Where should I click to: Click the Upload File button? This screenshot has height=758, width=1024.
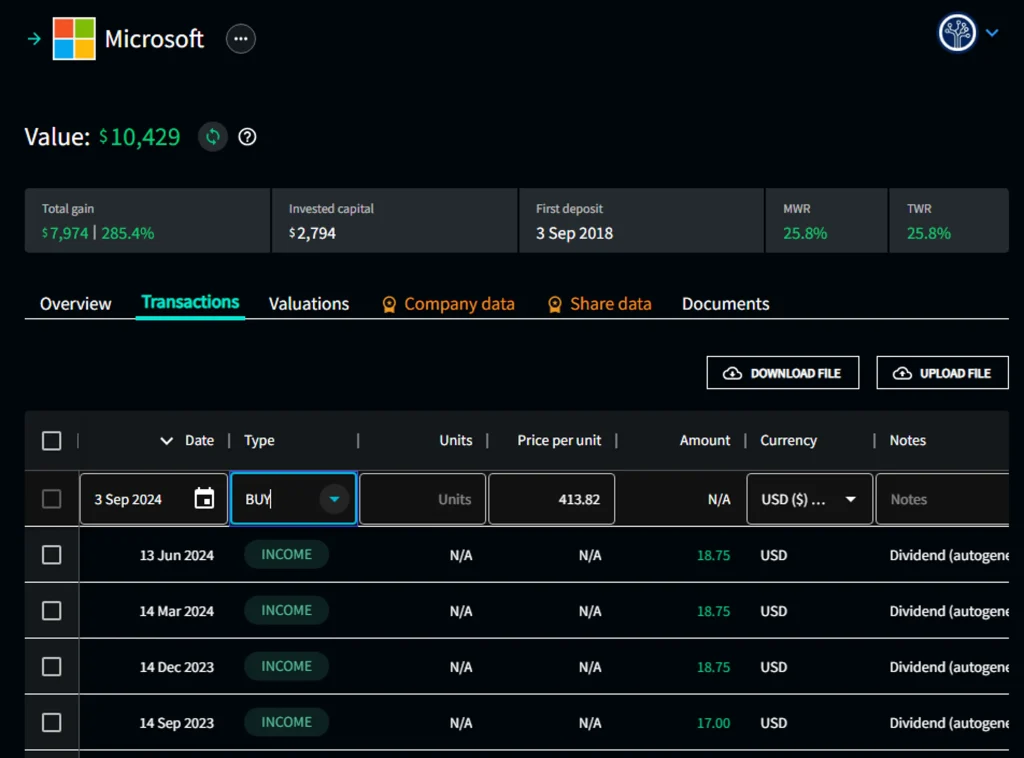pos(942,372)
